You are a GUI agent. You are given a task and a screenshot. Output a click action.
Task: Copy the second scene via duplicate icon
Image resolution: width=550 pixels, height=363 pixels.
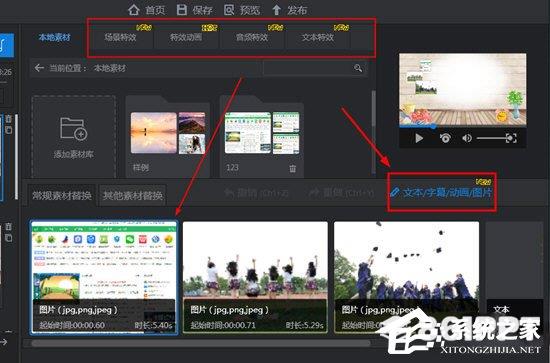9,238
